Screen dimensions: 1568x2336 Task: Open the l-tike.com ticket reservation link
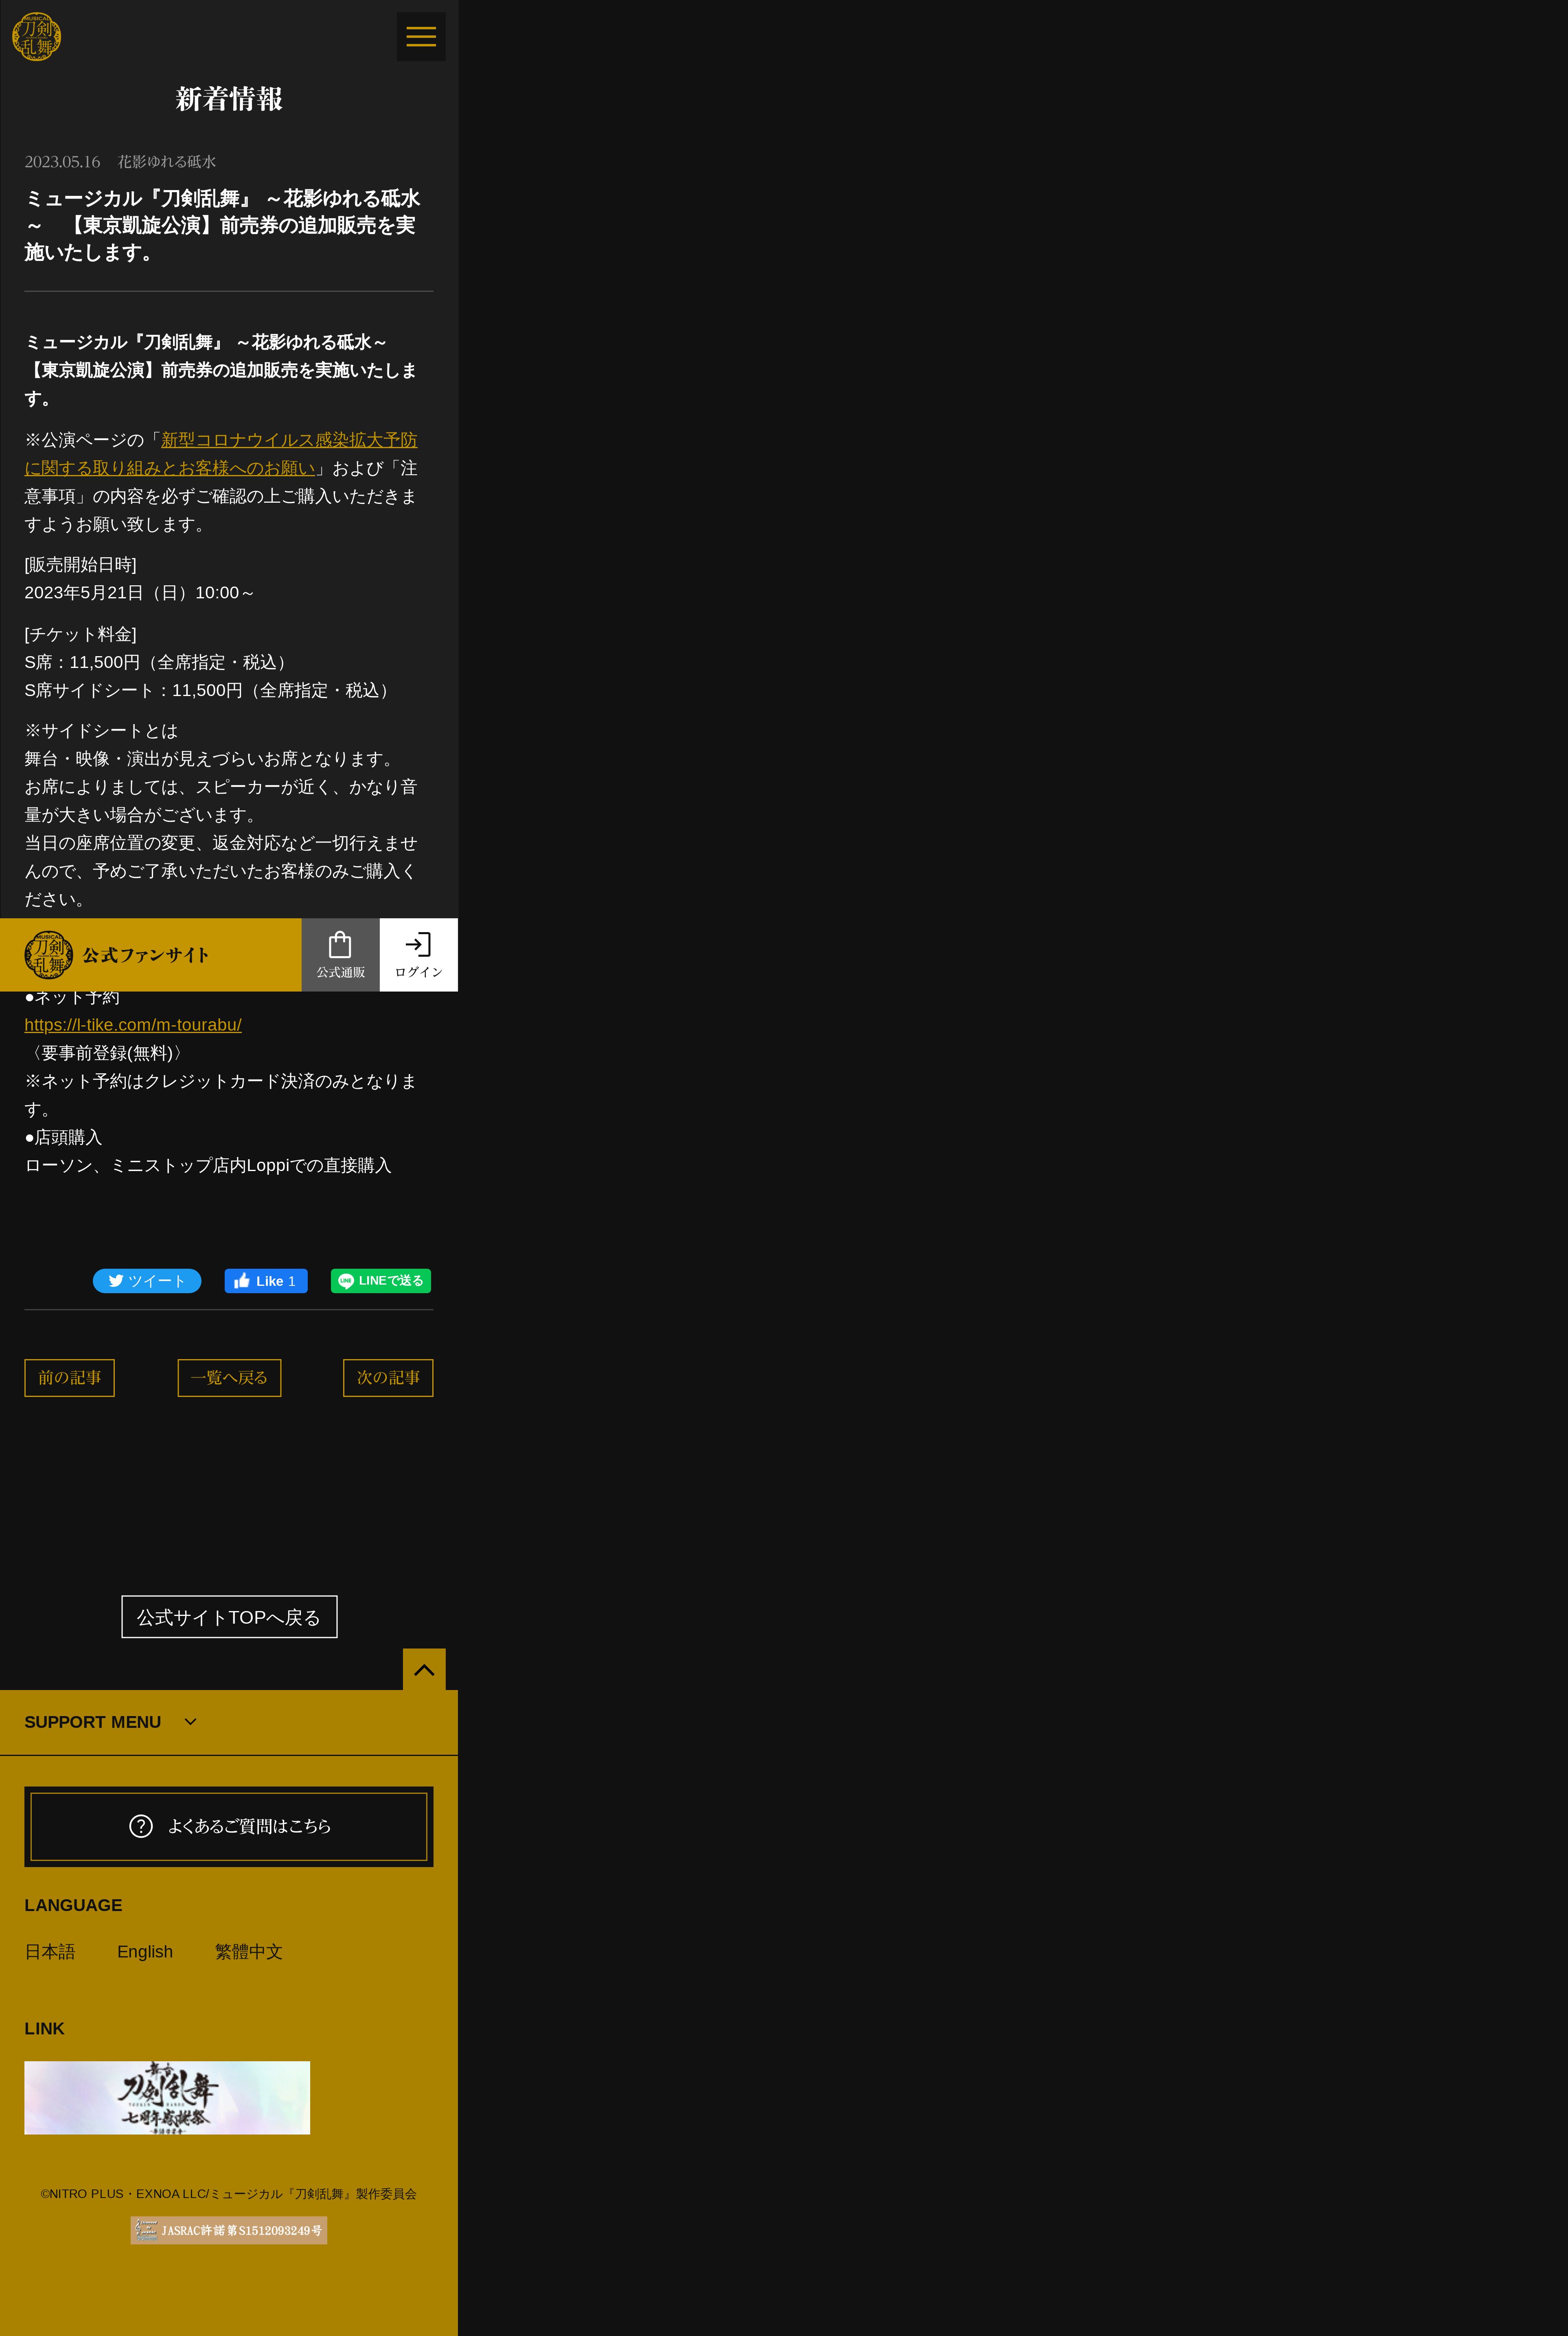tap(133, 1025)
